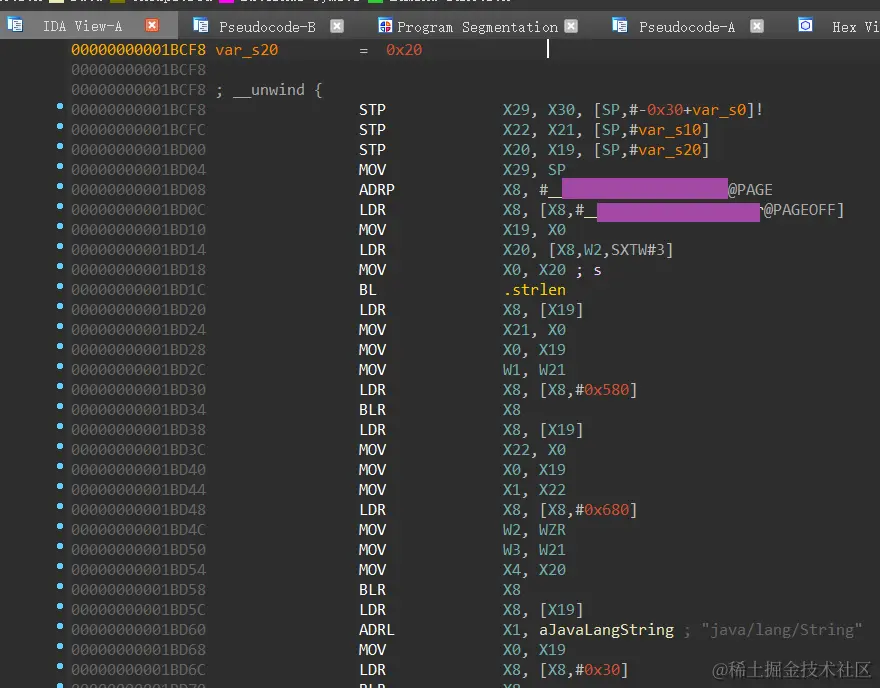This screenshot has width=880, height=688.
Task: Select the ADRP mnemonic
Action: pyautogui.click(x=377, y=190)
